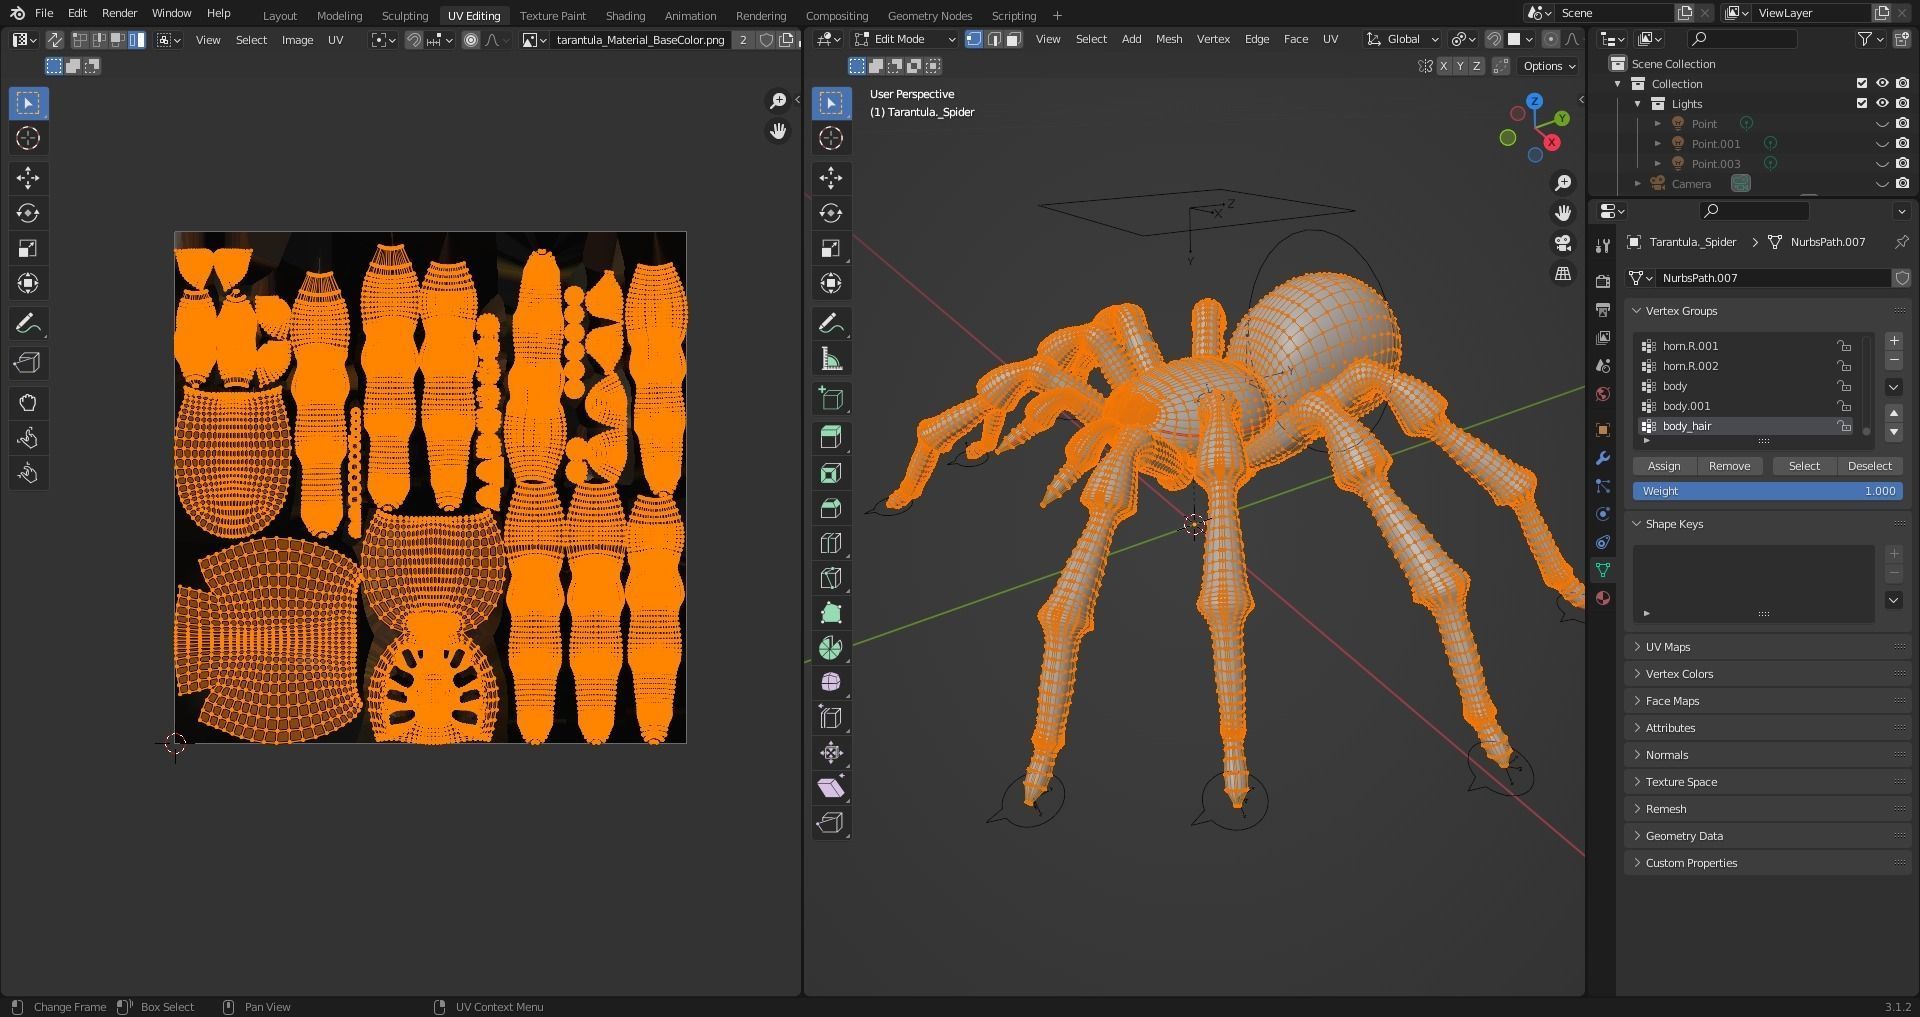Toggle X axis mirror in the 3D viewport

pyautogui.click(x=1443, y=66)
